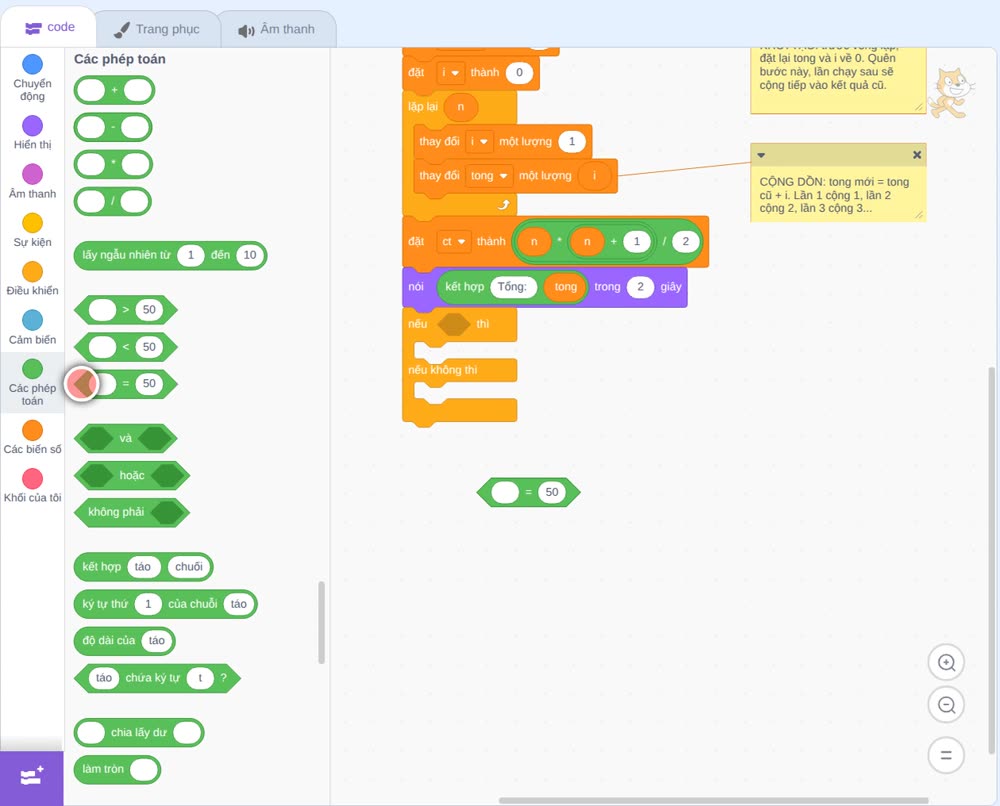Close the CỘNG DỒN comment
The width and height of the screenshot is (1000, 806).
pyautogui.click(x=916, y=155)
